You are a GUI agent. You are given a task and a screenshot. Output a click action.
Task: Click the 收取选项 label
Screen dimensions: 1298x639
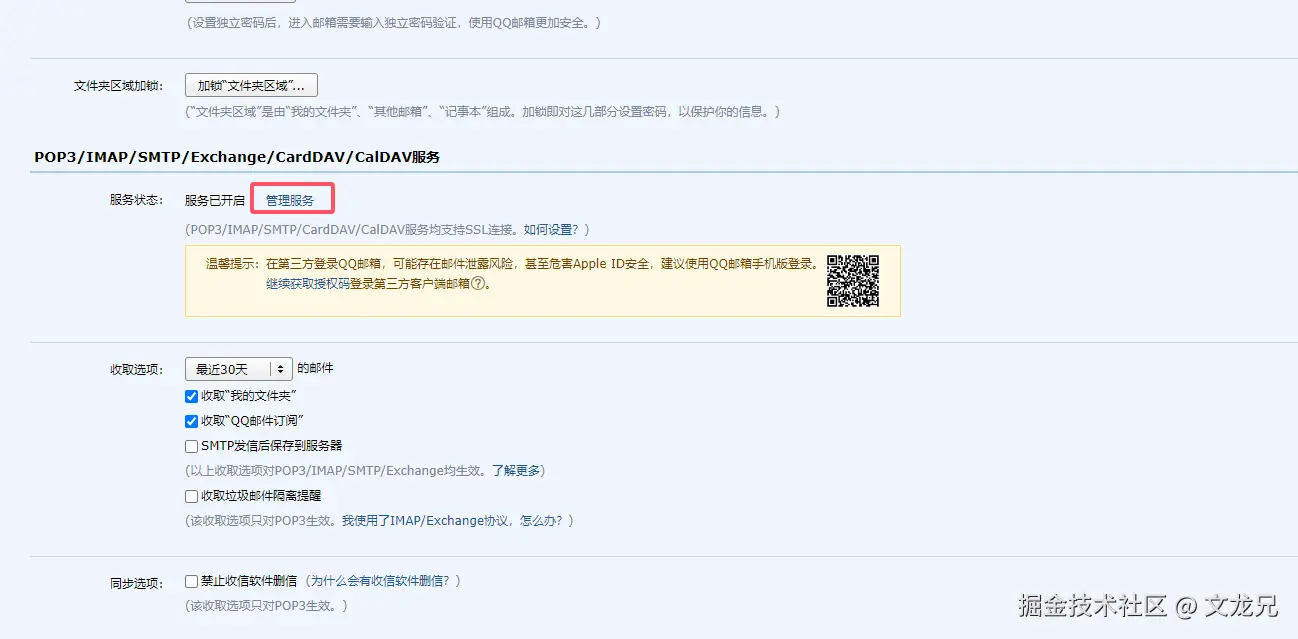(x=136, y=370)
